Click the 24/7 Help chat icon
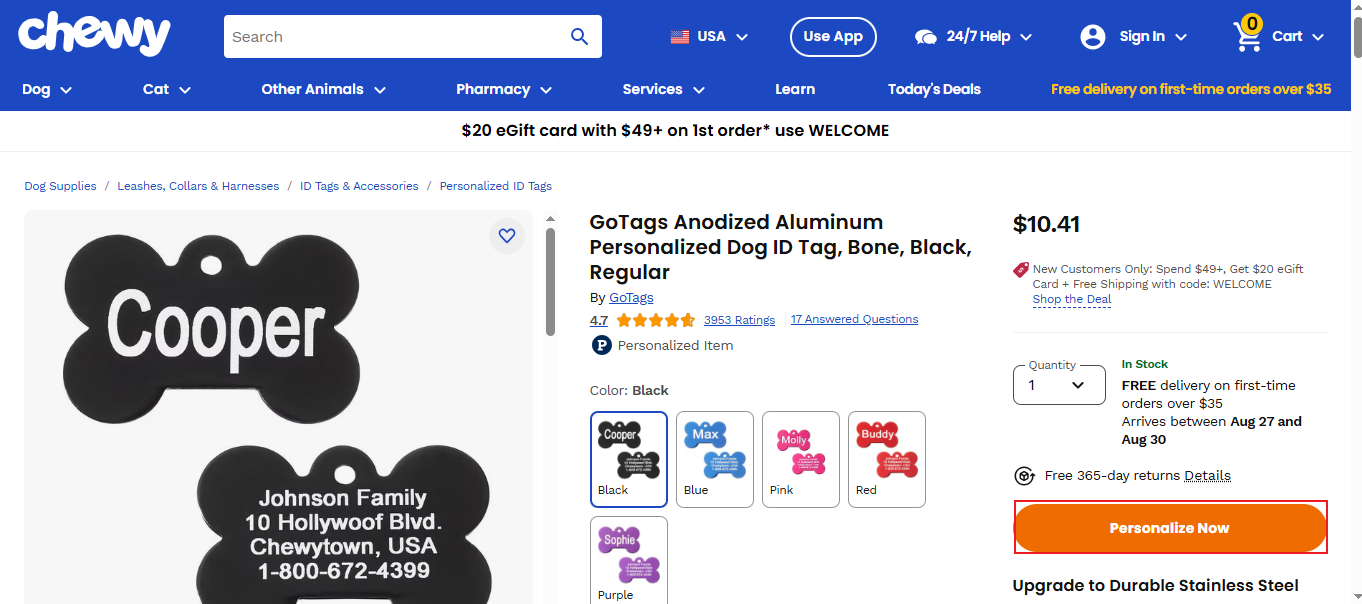This screenshot has width=1362, height=604. point(926,37)
